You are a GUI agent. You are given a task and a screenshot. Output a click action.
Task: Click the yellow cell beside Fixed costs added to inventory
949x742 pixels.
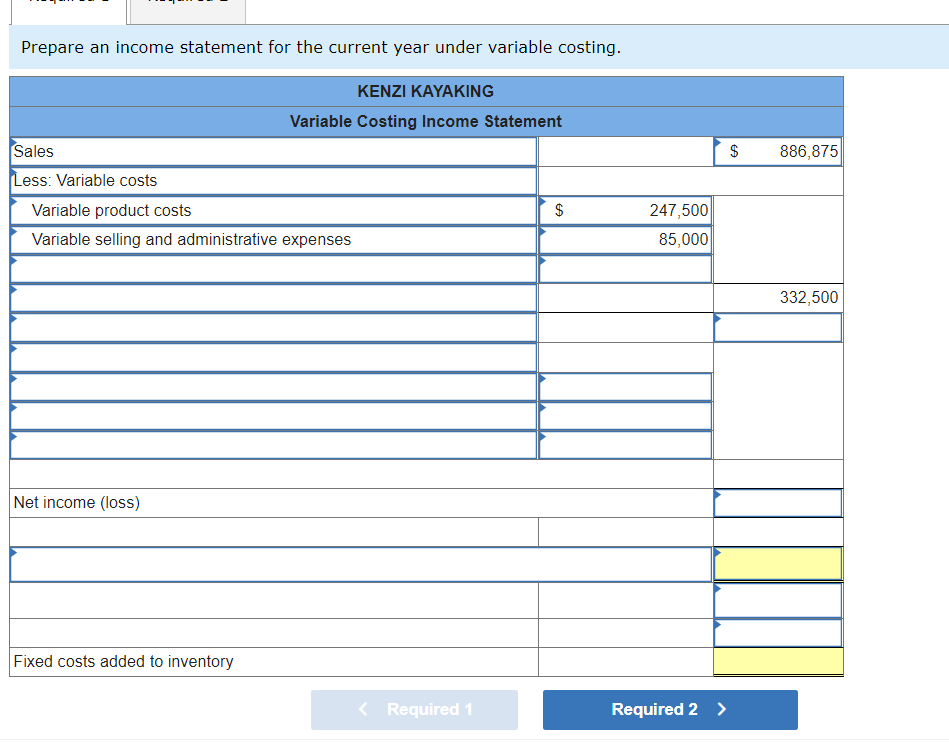[778, 661]
